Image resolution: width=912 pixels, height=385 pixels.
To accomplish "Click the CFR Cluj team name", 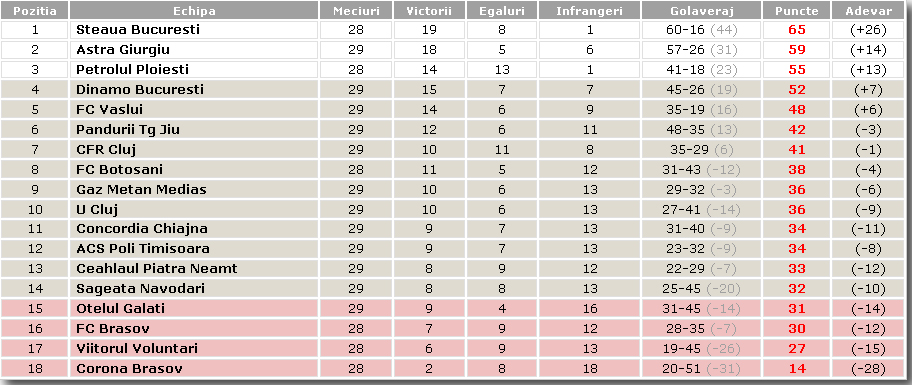I will click(106, 149).
